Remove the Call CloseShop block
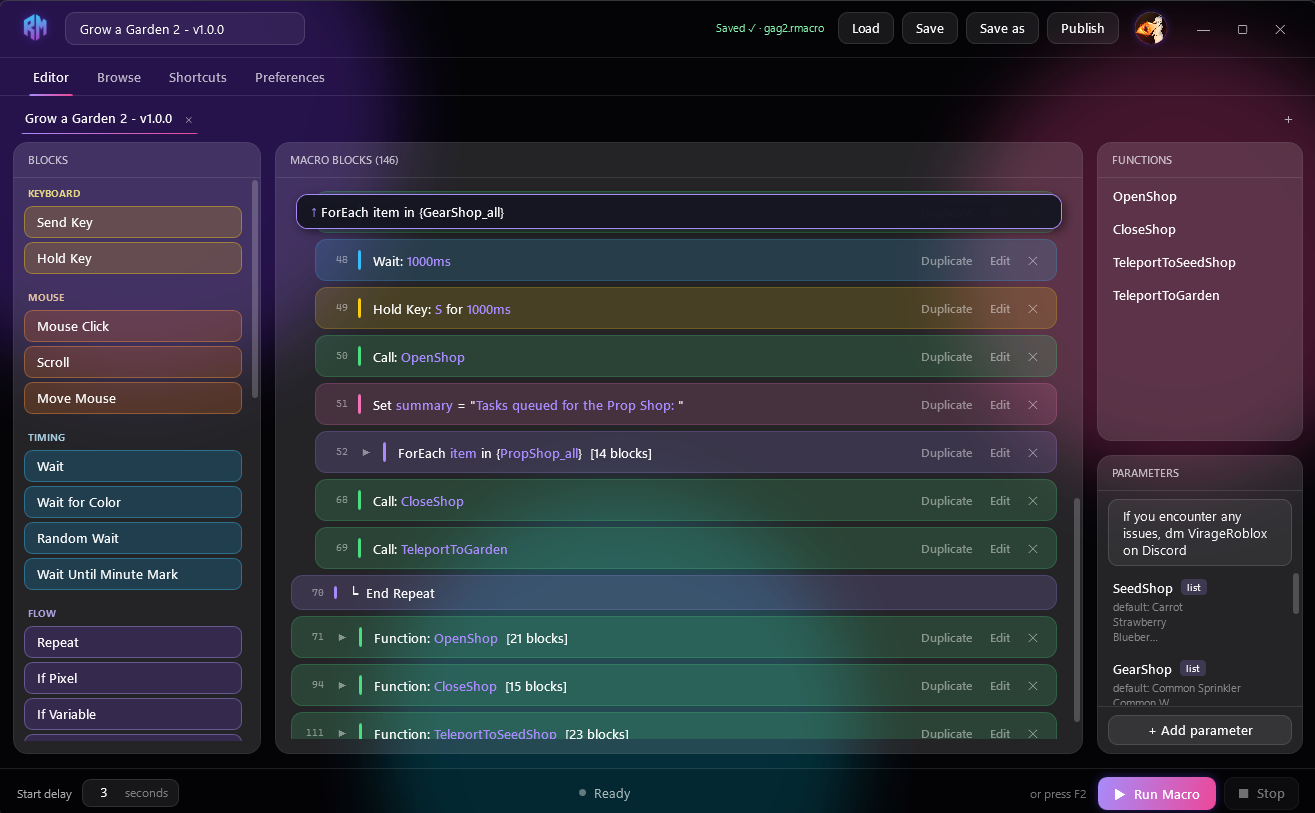 [x=1033, y=501]
